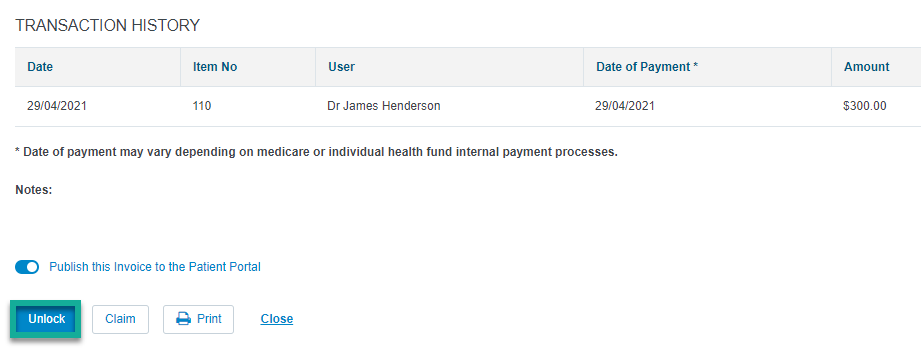Click the date of payment footnote text
This screenshot has width=921, height=362.
click(x=317, y=152)
